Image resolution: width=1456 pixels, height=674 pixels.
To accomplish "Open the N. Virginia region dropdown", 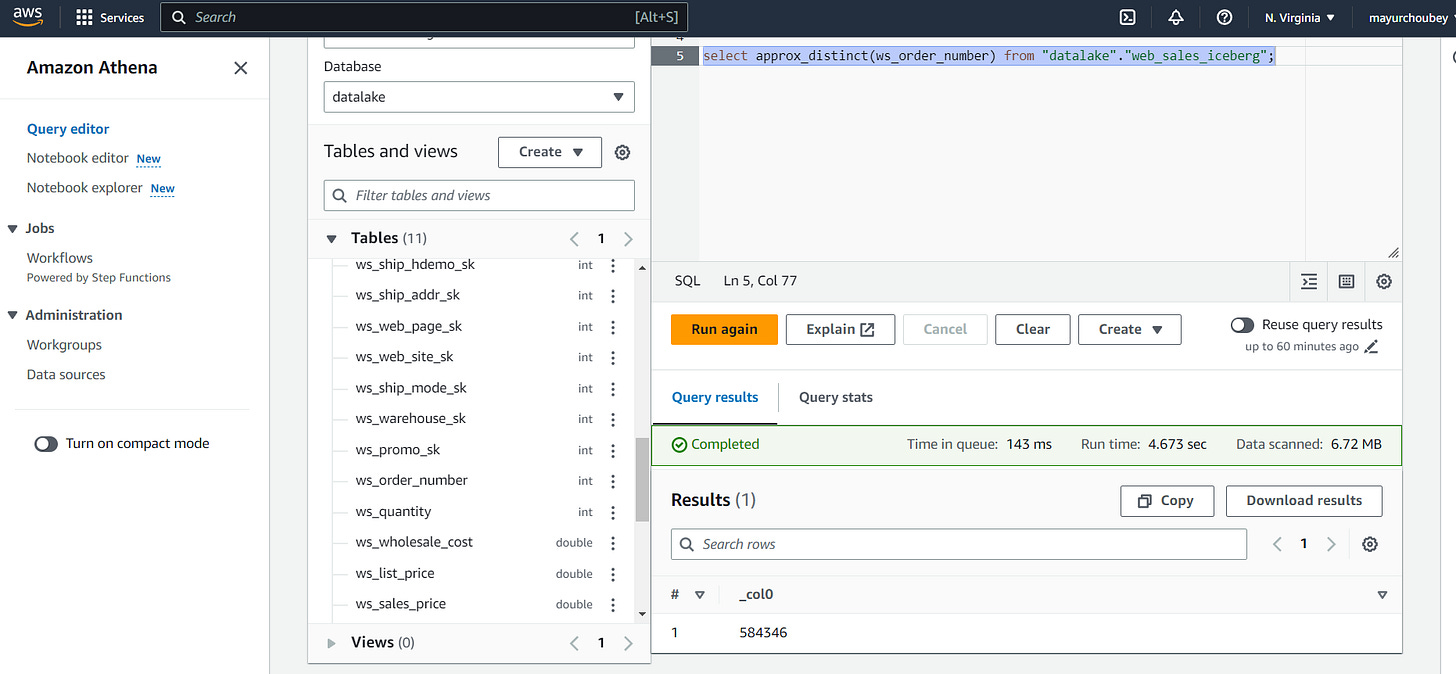I will 1299,17.
